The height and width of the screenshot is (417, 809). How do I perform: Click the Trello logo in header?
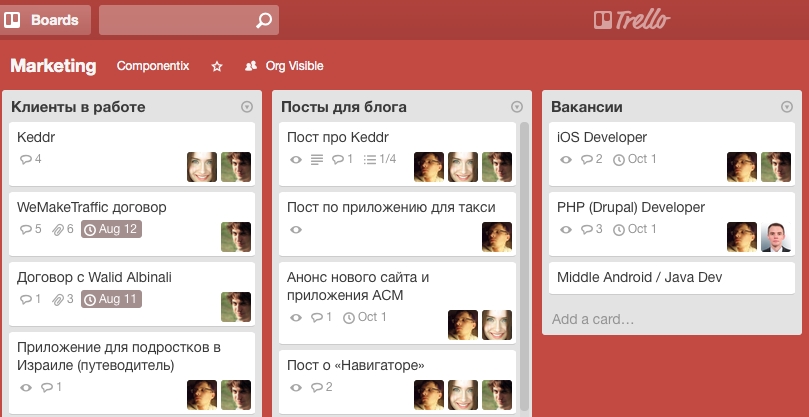[631, 20]
